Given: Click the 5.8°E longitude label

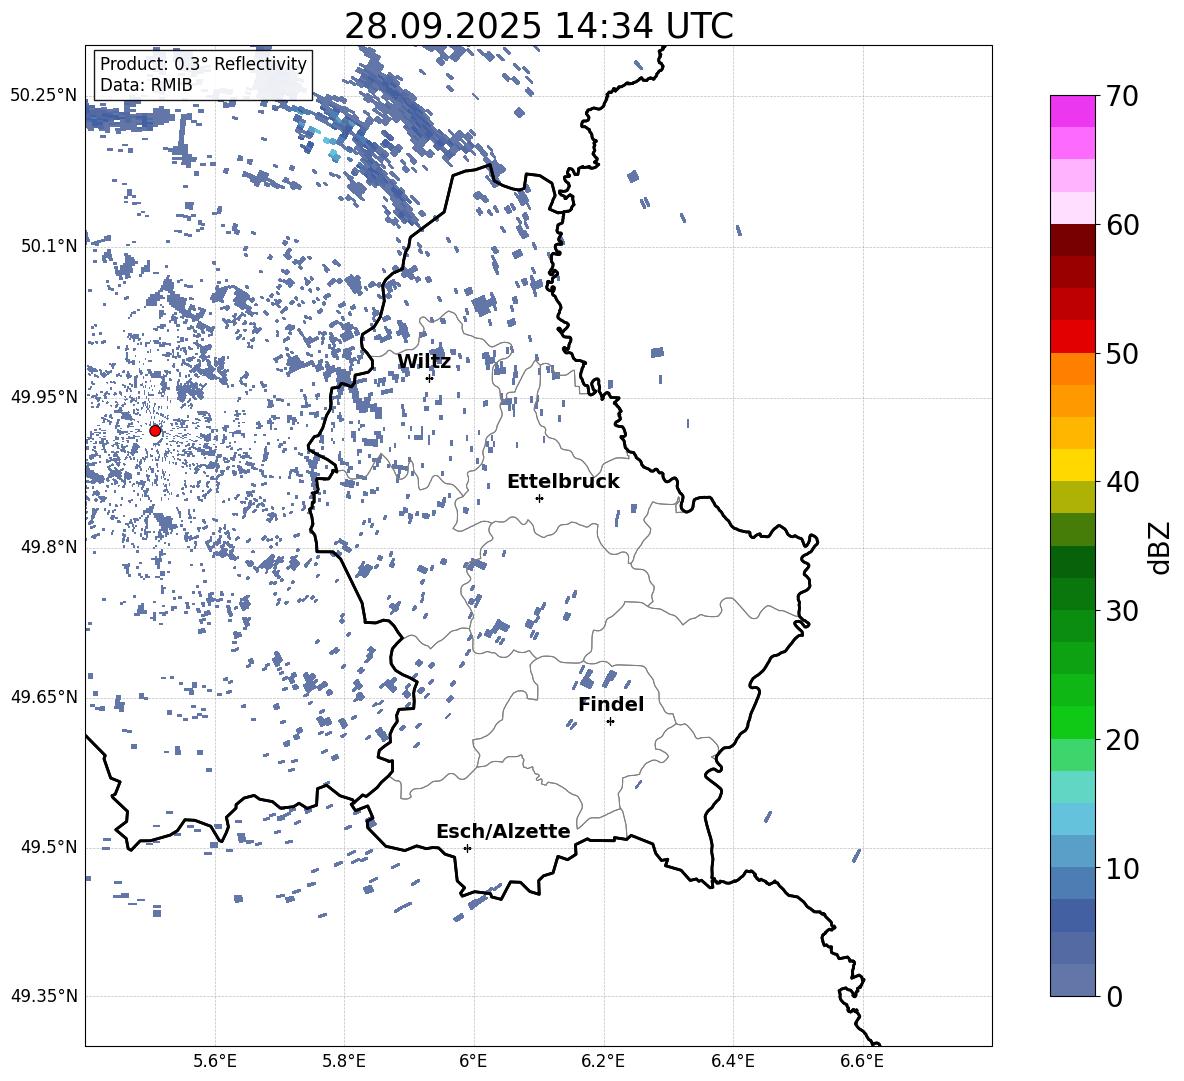Looking at the screenshot, I should pos(344,1061).
